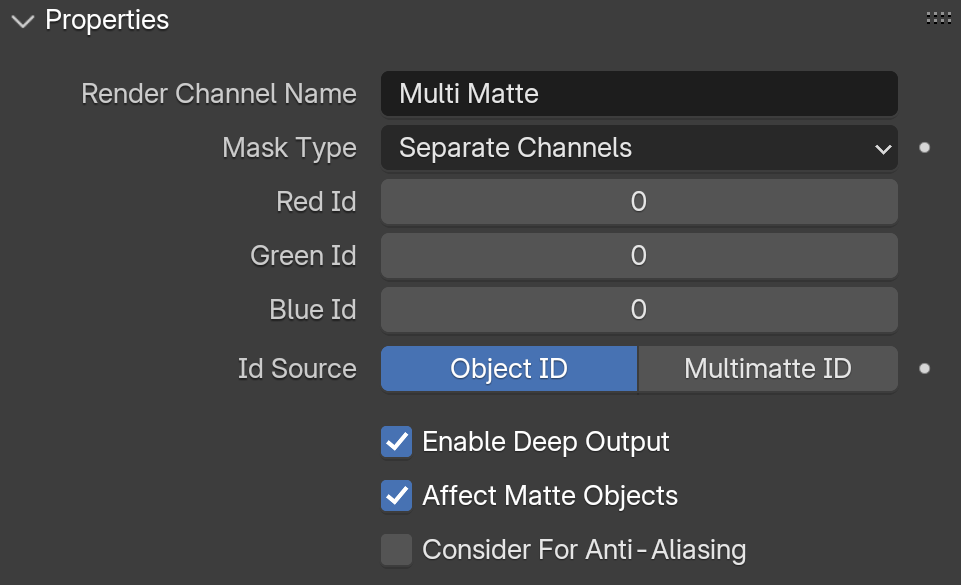Click the Affect Matte Objects label text
The width and height of the screenshot is (961, 585).
point(550,496)
